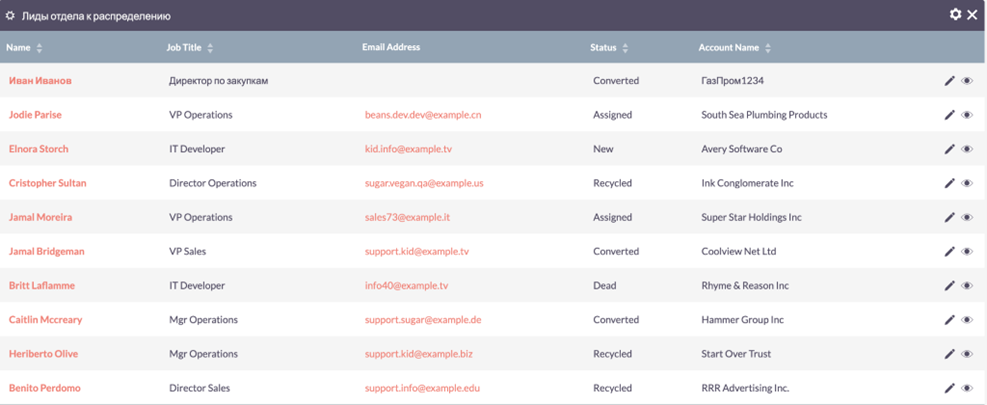Viewport: 987px width, 405px height.
Task: Open email link sales73@example.it
Action: tap(407, 218)
